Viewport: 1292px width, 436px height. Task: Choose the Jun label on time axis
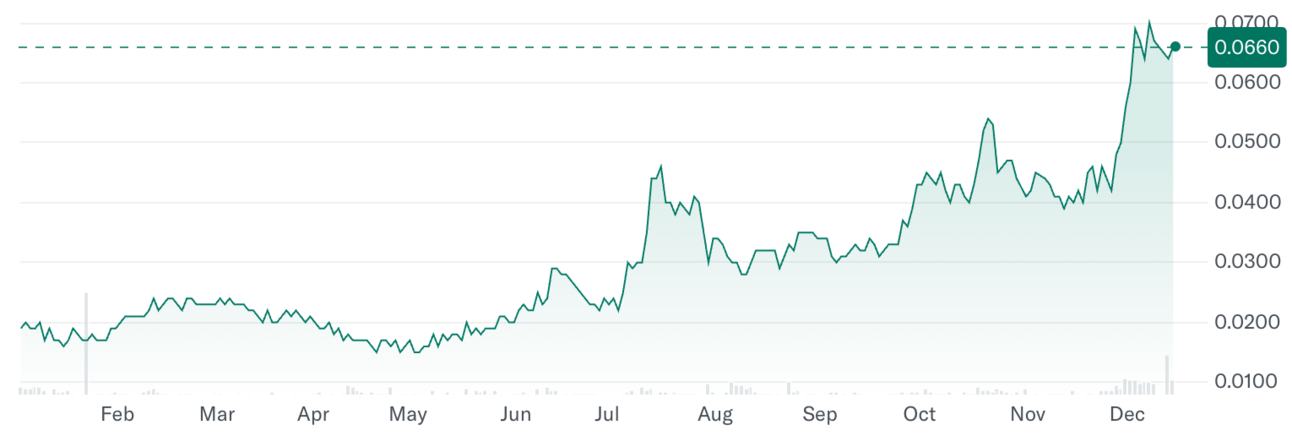coord(515,414)
